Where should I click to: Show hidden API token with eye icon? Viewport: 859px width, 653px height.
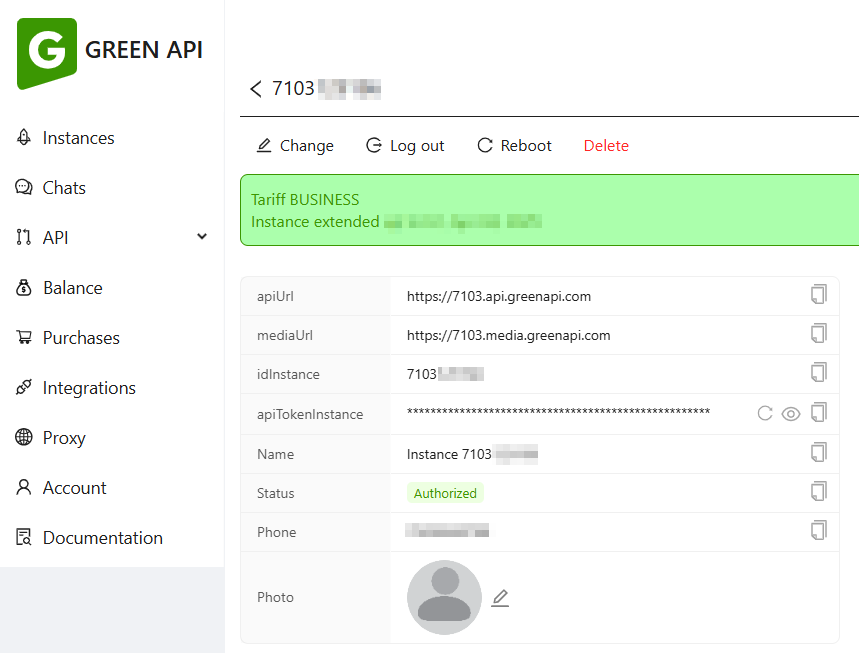point(791,413)
